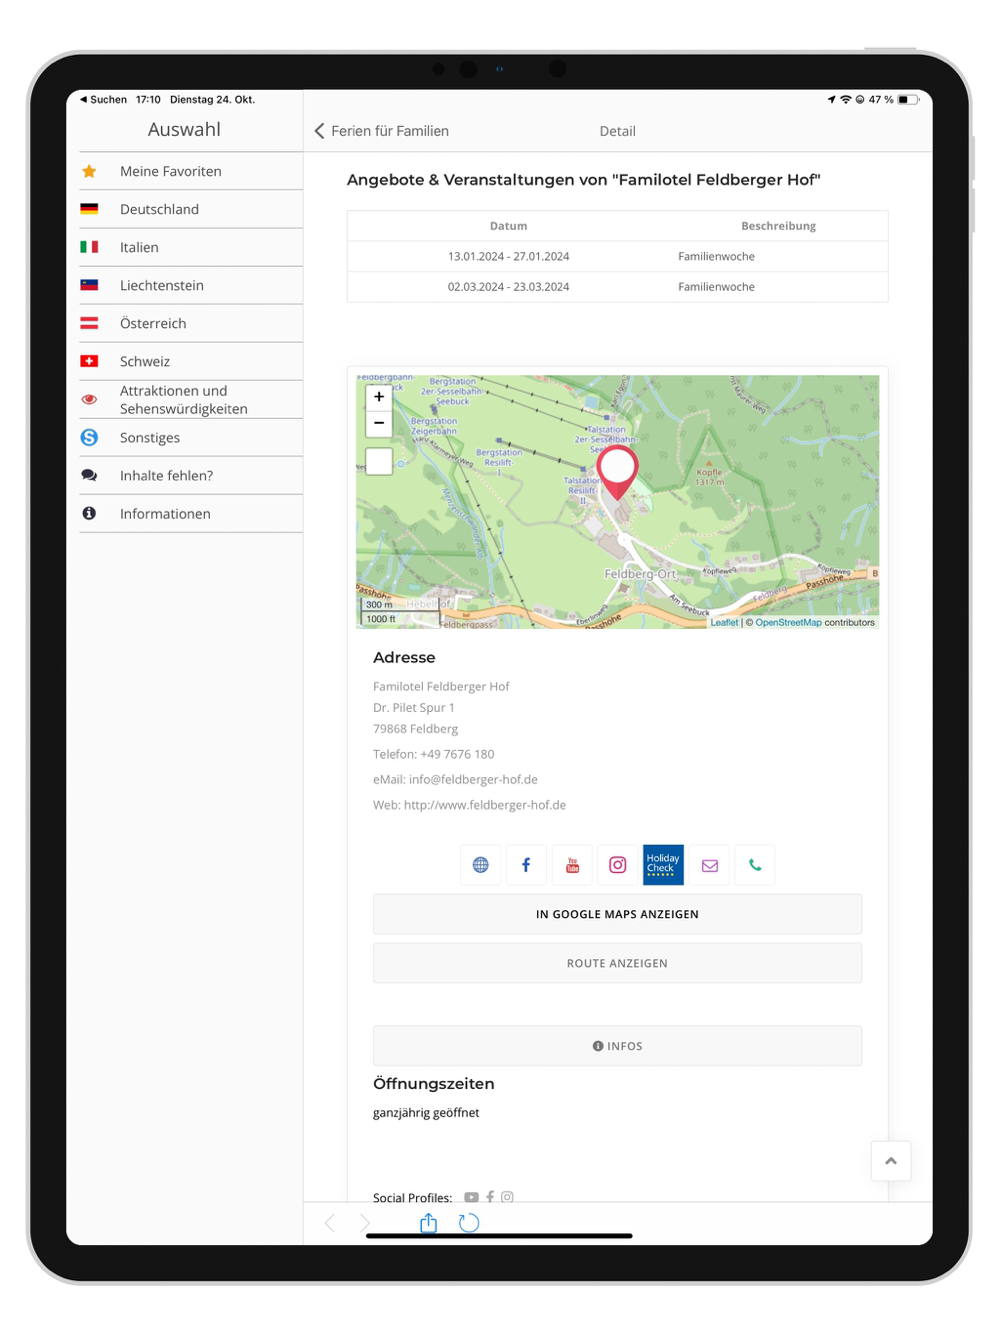Screen dimensions: 1000x1334
Task: Open Informationen in the sidebar
Action: 191,514
